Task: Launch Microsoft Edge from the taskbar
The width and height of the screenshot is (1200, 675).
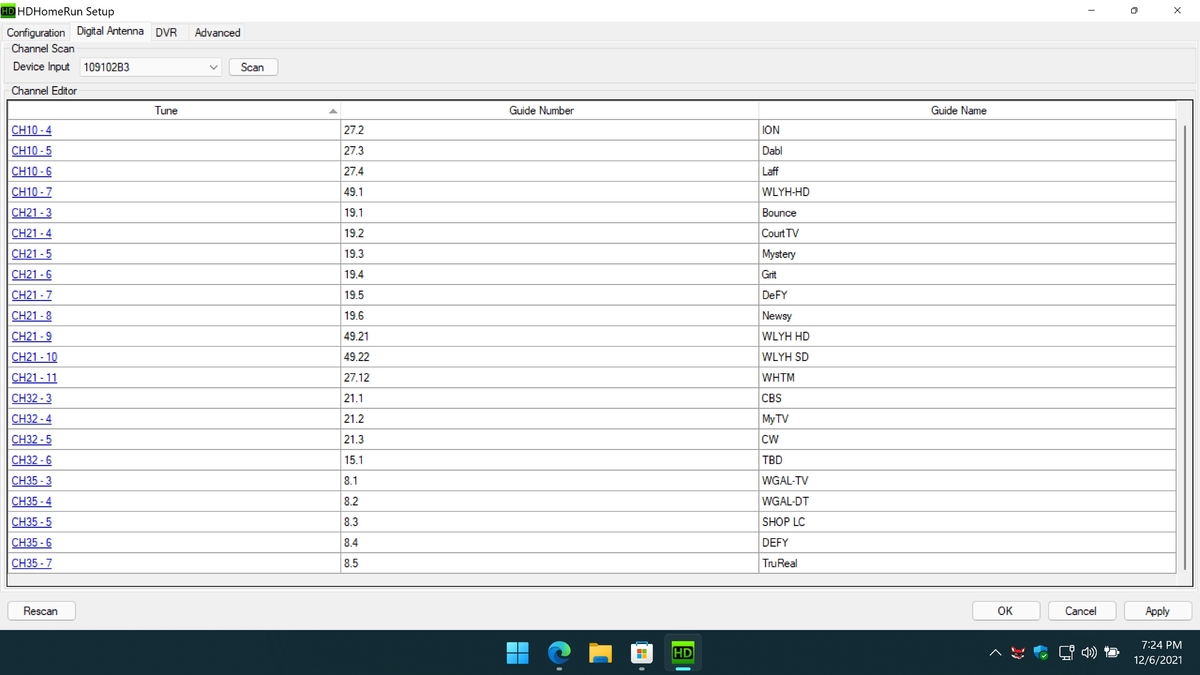Action: (559, 653)
